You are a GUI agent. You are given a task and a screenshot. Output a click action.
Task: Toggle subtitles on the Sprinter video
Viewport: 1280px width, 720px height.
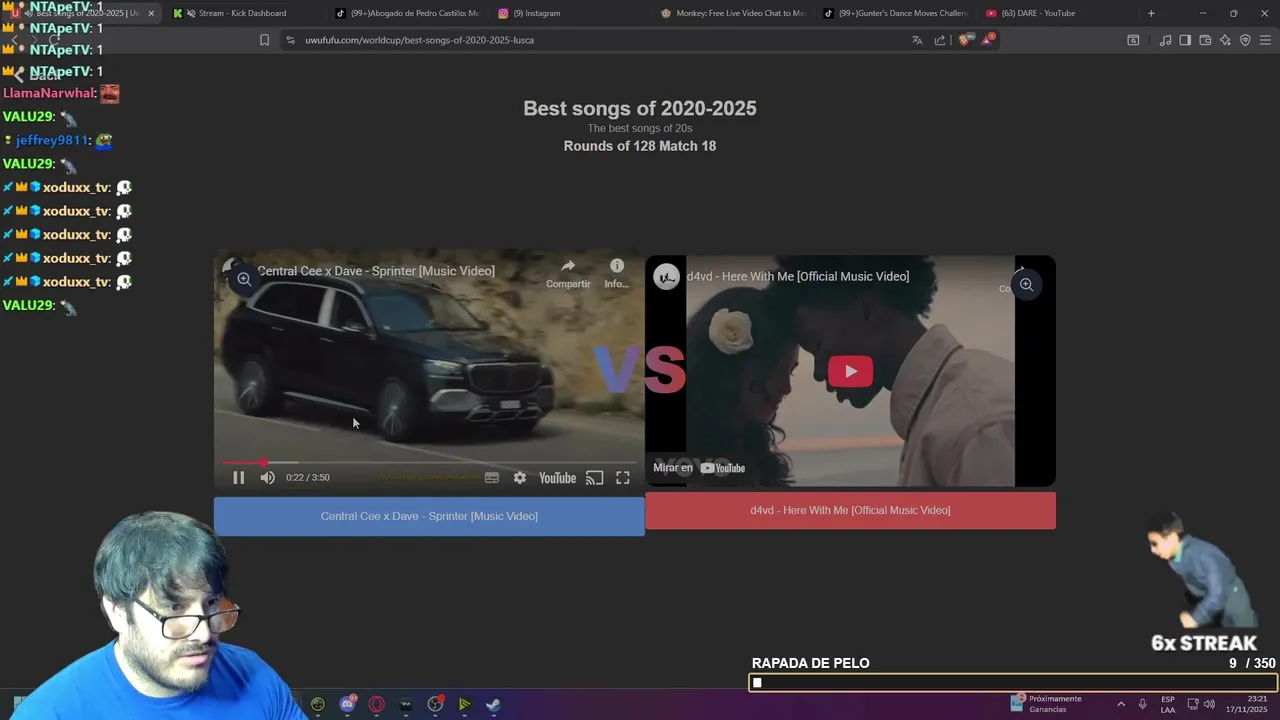[x=492, y=478]
